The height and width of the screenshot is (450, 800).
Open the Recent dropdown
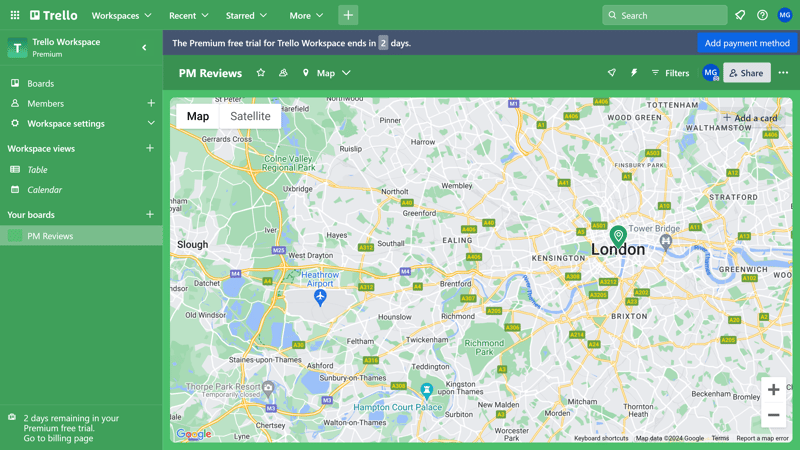point(188,15)
